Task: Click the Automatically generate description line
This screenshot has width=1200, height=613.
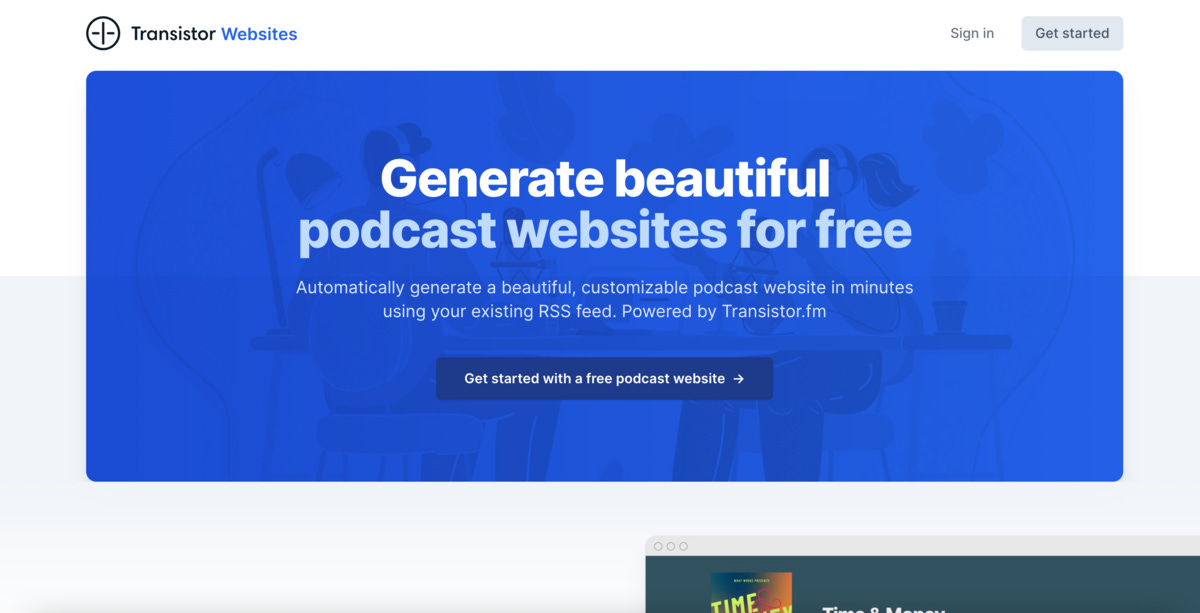Action: (605, 287)
